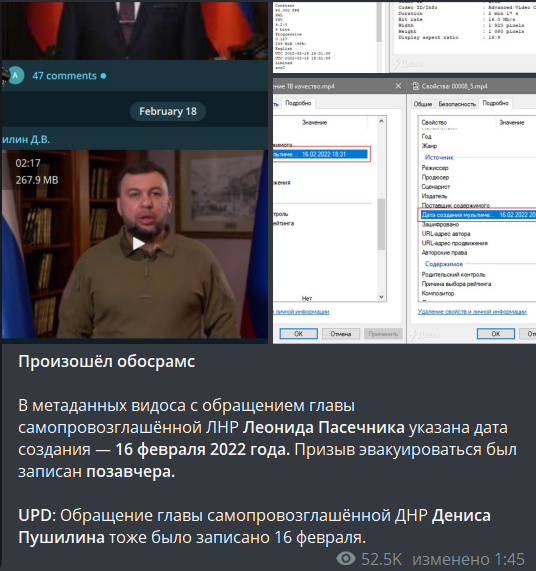Click the Свойство column header in right dialog

pyautogui.click(x=434, y=123)
